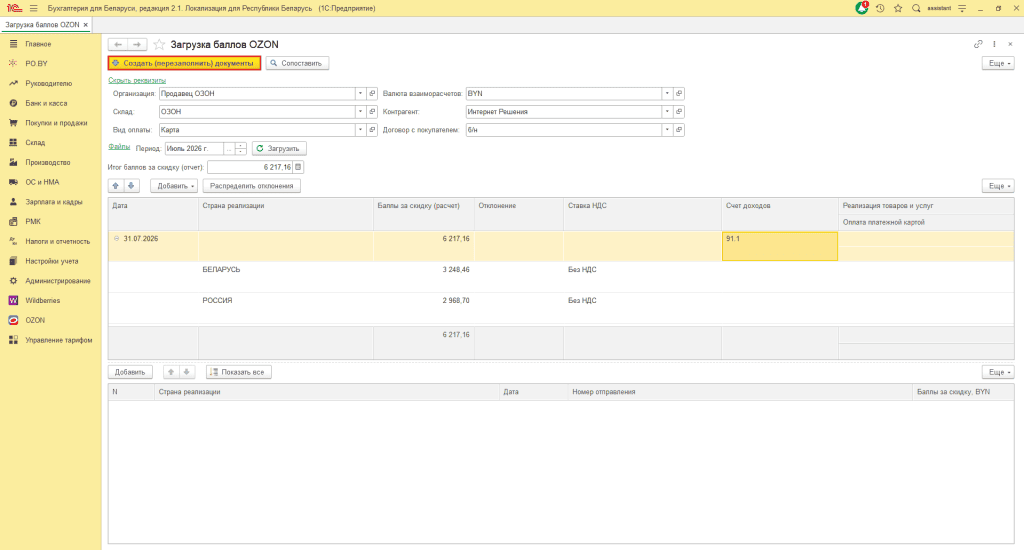The width and height of the screenshot is (1024, 550).
Task: Open the history clock icon
Action: [x=880, y=8]
